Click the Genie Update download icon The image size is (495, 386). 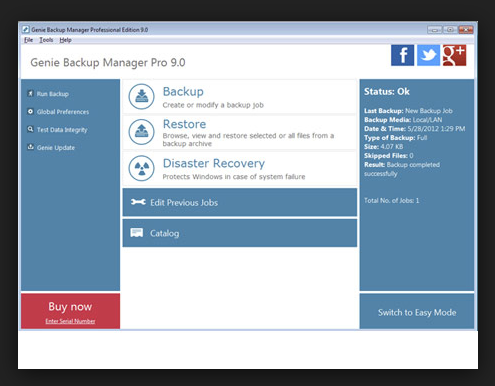[x=30, y=147]
